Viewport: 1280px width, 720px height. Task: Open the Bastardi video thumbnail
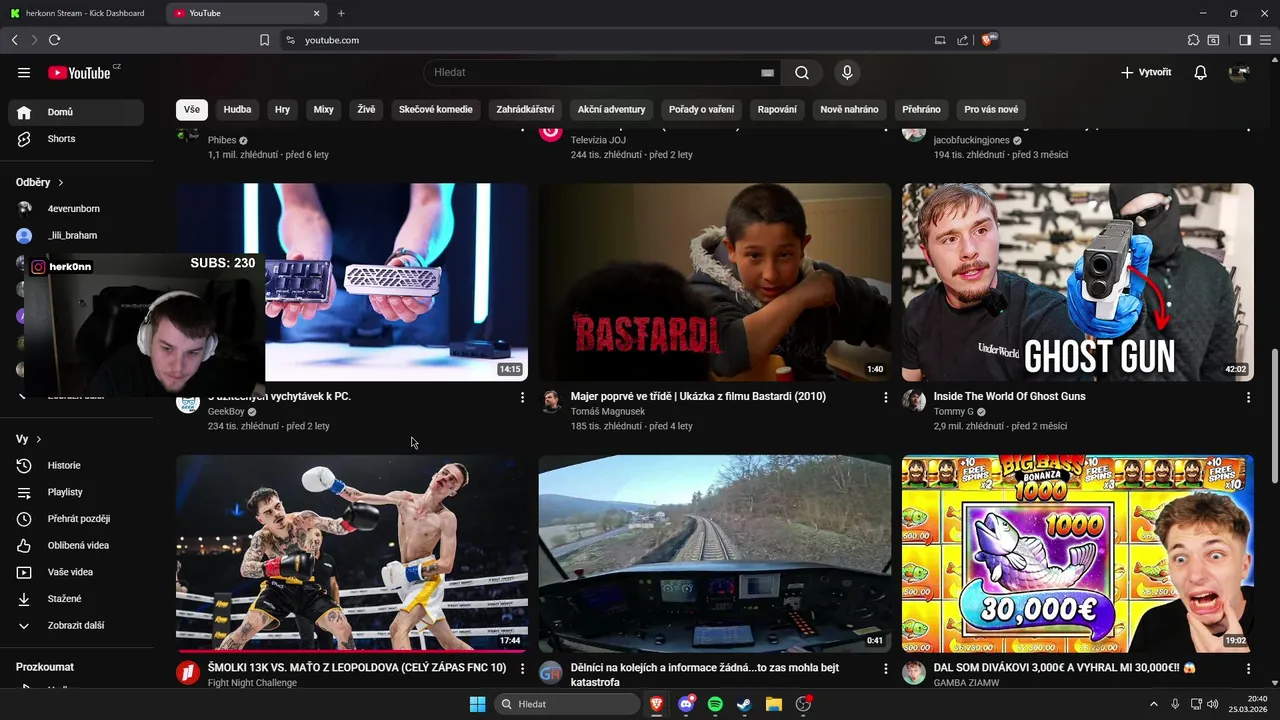pos(714,282)
